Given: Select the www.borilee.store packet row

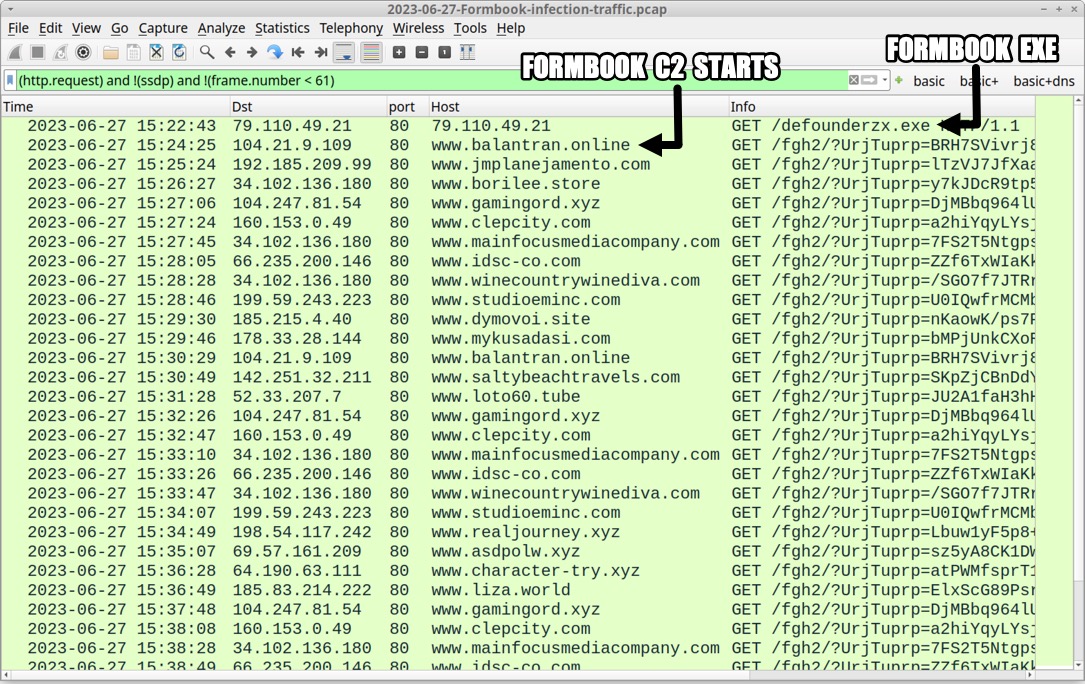Looking at the screenshot, I should pyautogui.click(x=518, y=184).
